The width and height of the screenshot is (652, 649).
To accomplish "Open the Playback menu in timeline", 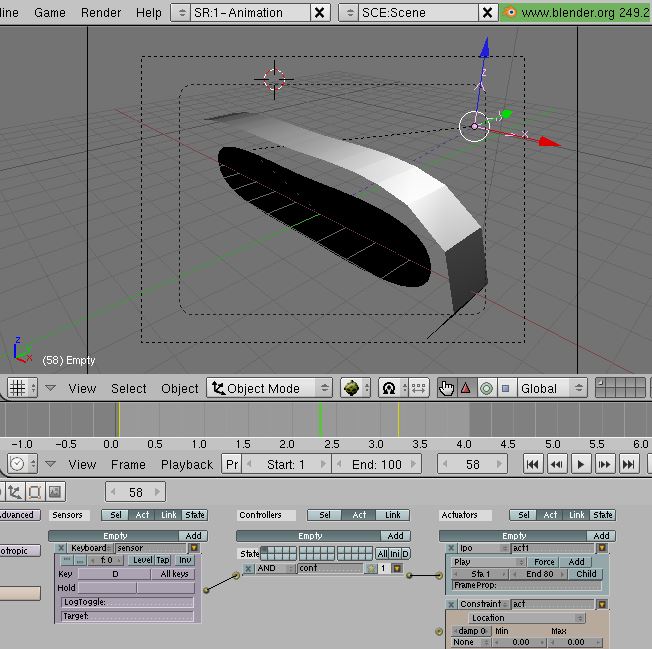I will (x=187, y=464).
